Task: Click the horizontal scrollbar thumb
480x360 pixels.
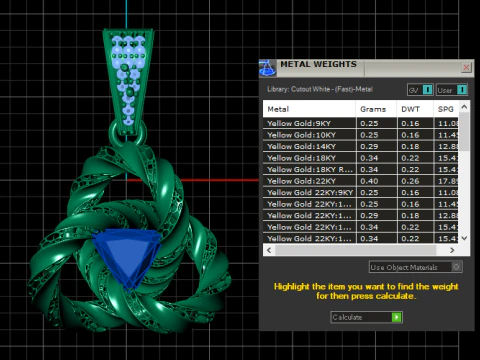Action: pyautogui.click(x=356, y=250)
